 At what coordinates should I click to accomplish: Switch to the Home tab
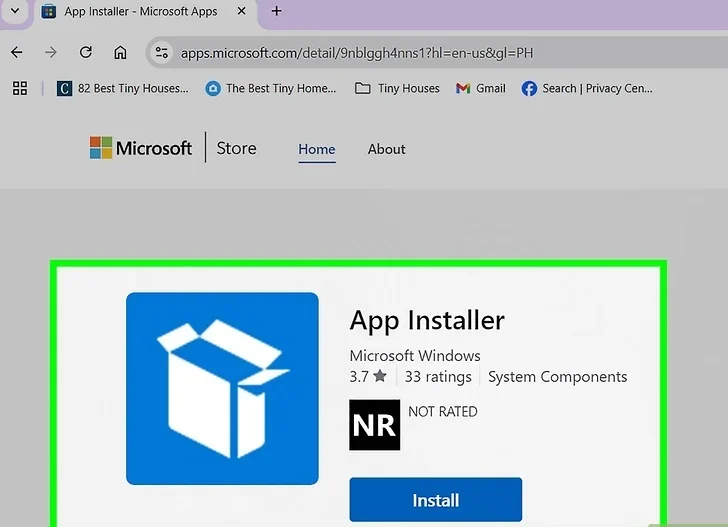pos(317,150)
